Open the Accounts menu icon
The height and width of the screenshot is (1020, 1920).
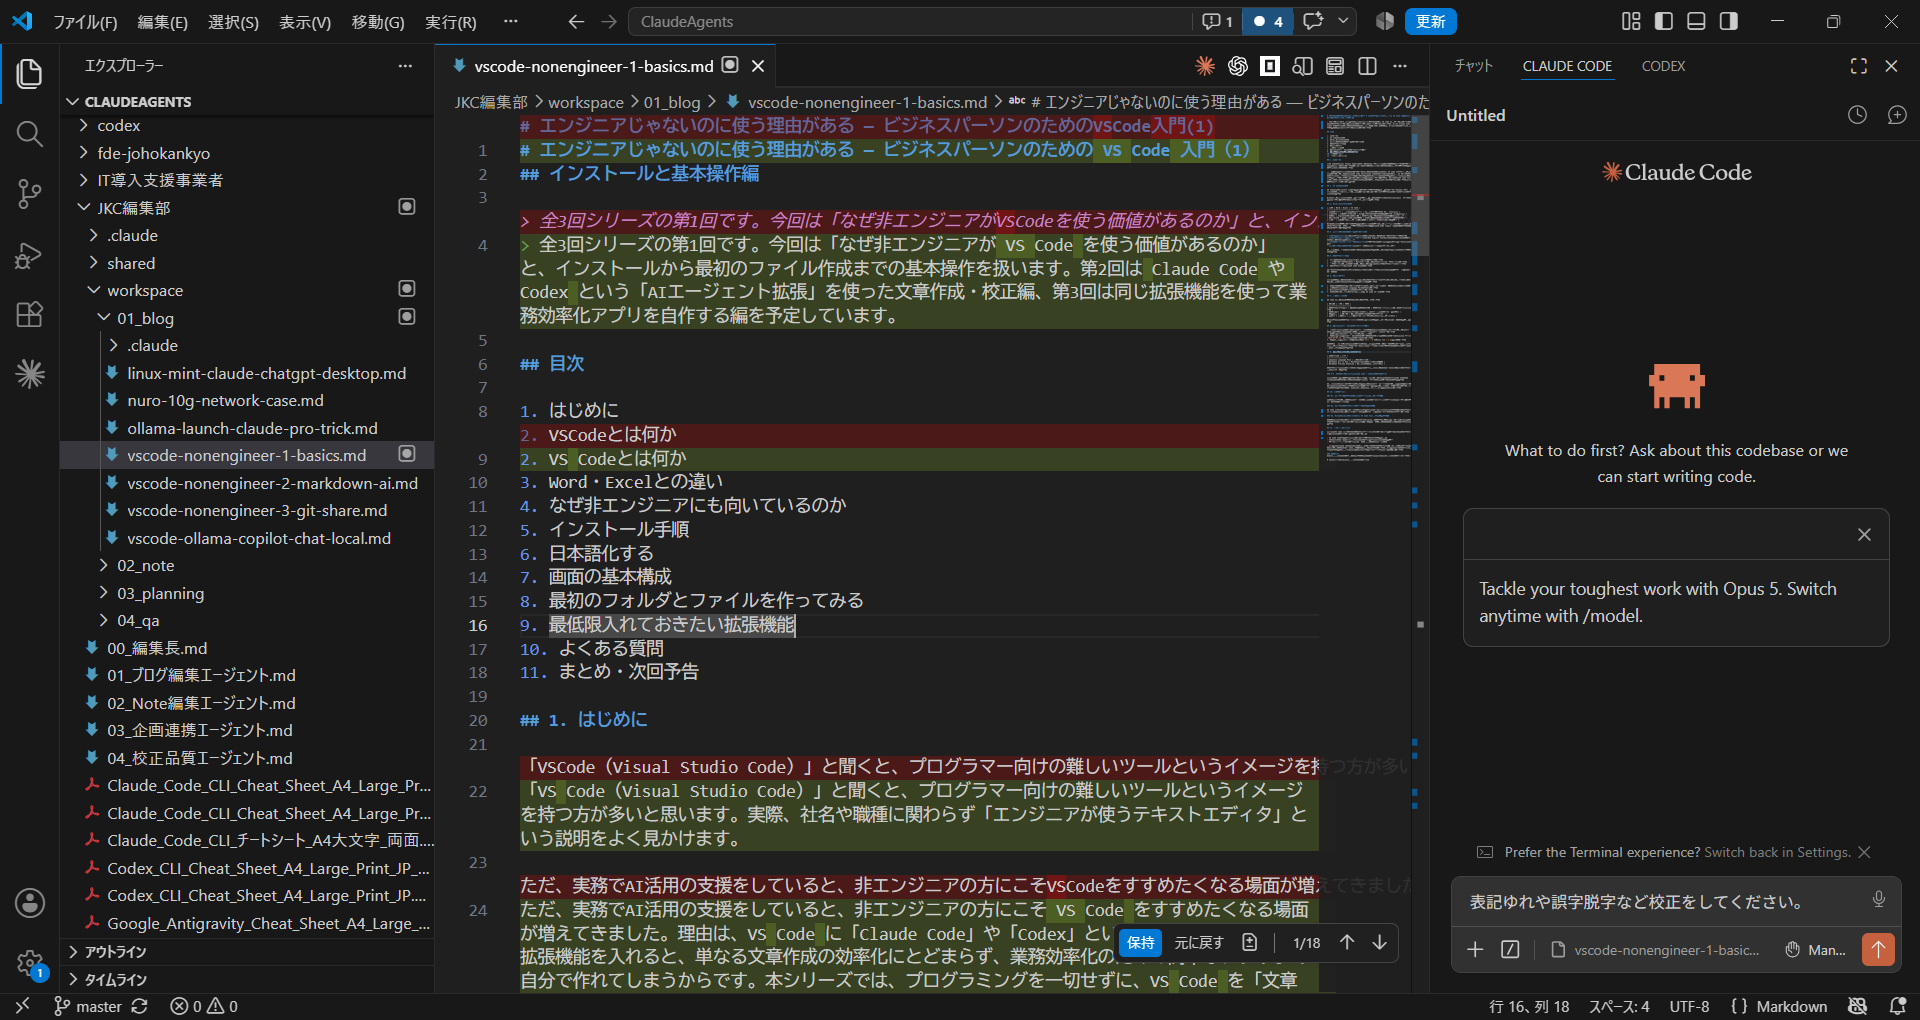coord(30,903)
